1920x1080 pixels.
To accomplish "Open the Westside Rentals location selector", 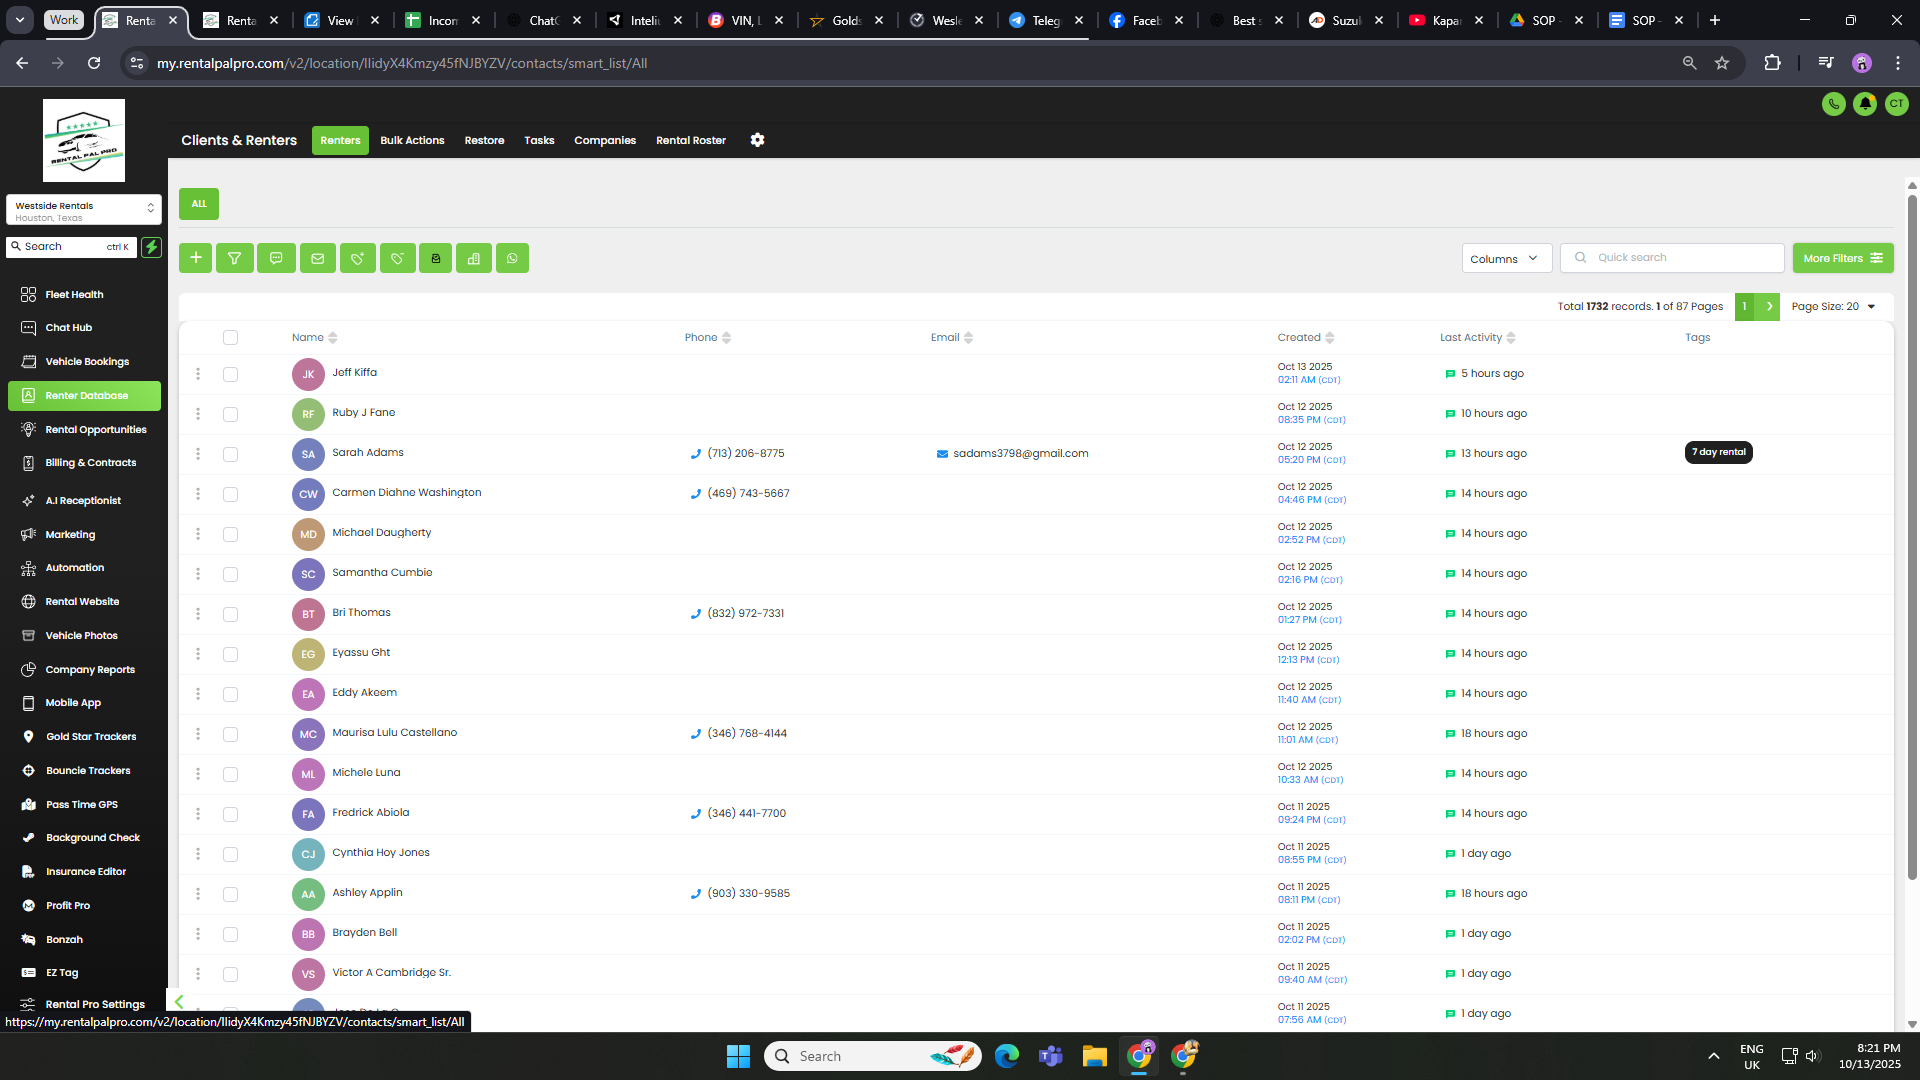I will [84, 210].
